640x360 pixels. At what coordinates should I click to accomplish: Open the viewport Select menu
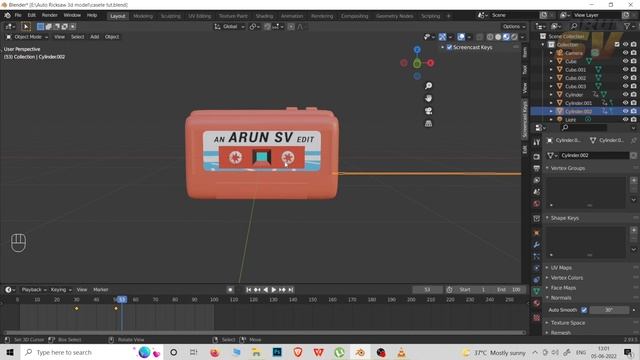point(78,37)
